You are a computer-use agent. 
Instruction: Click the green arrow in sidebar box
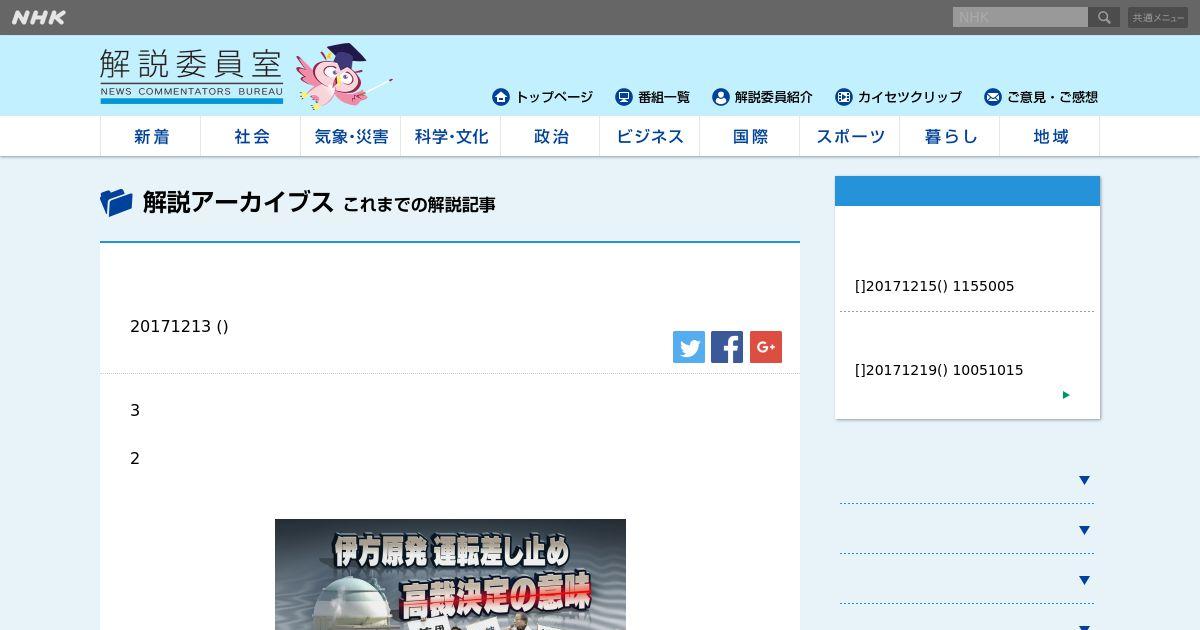pyautogui.click(x=1066, y=395)
